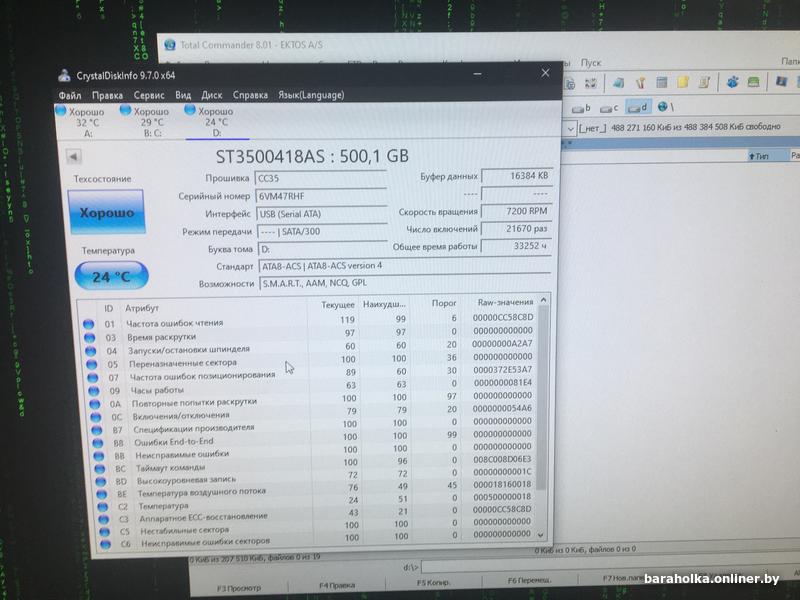Click the Raw-значения column header
Viewport: 800px width, 600px height.
pyautogui.click(x=505, y=302)
